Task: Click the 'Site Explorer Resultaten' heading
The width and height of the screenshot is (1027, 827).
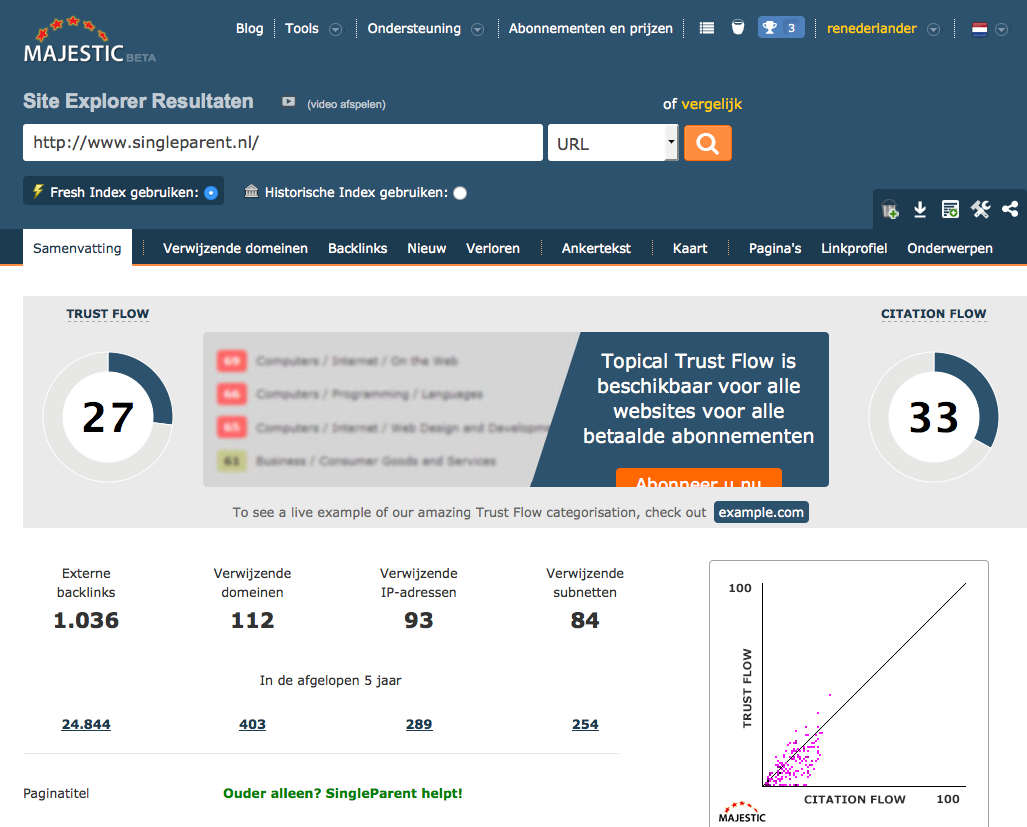Action: [138, 101]
